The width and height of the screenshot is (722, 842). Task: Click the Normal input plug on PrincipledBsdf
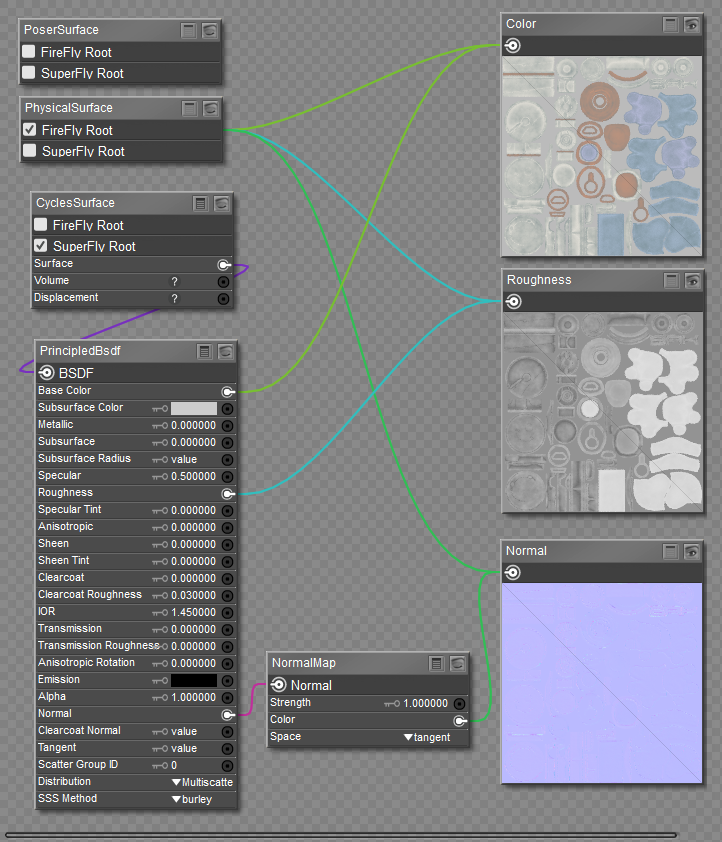pyautogui.click(x=228, y=715)
